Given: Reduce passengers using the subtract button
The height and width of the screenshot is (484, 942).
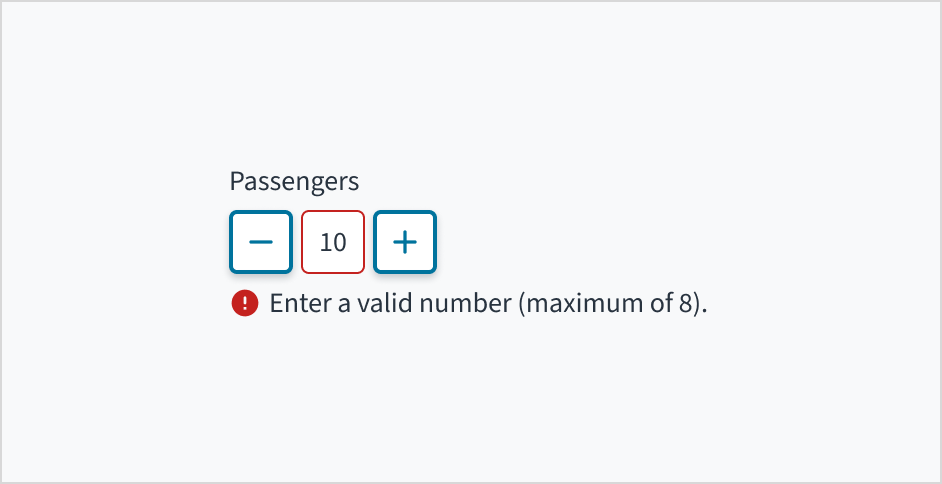Looking at the screenshot, I should click(x=261, y=242).
